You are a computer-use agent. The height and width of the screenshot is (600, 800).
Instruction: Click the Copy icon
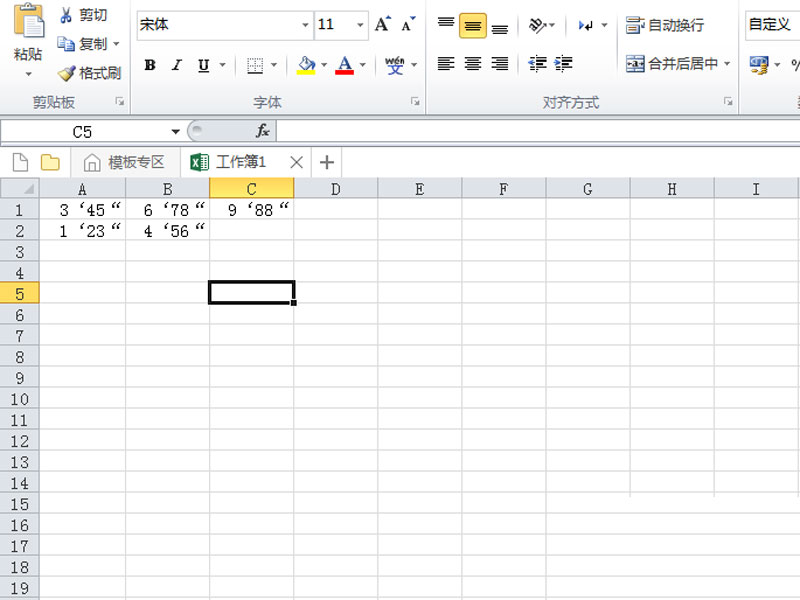66,44
